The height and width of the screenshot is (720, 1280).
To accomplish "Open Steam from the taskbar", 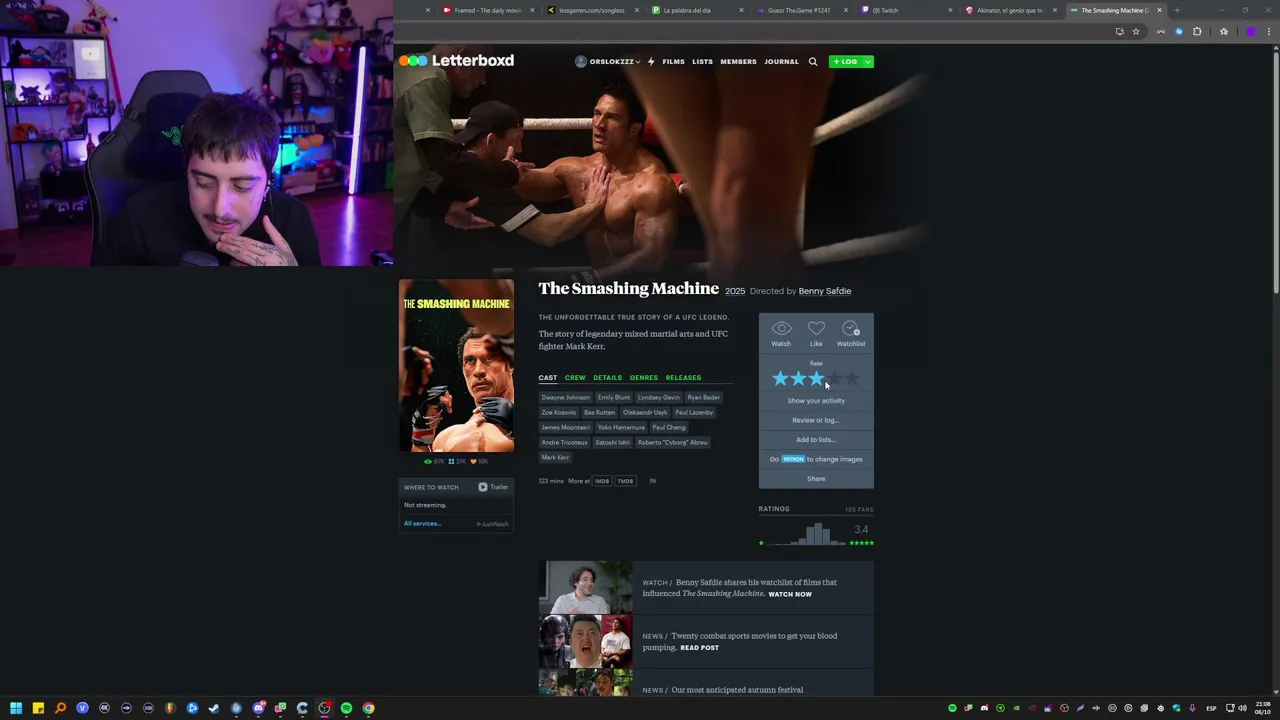I will coord(214,708).
